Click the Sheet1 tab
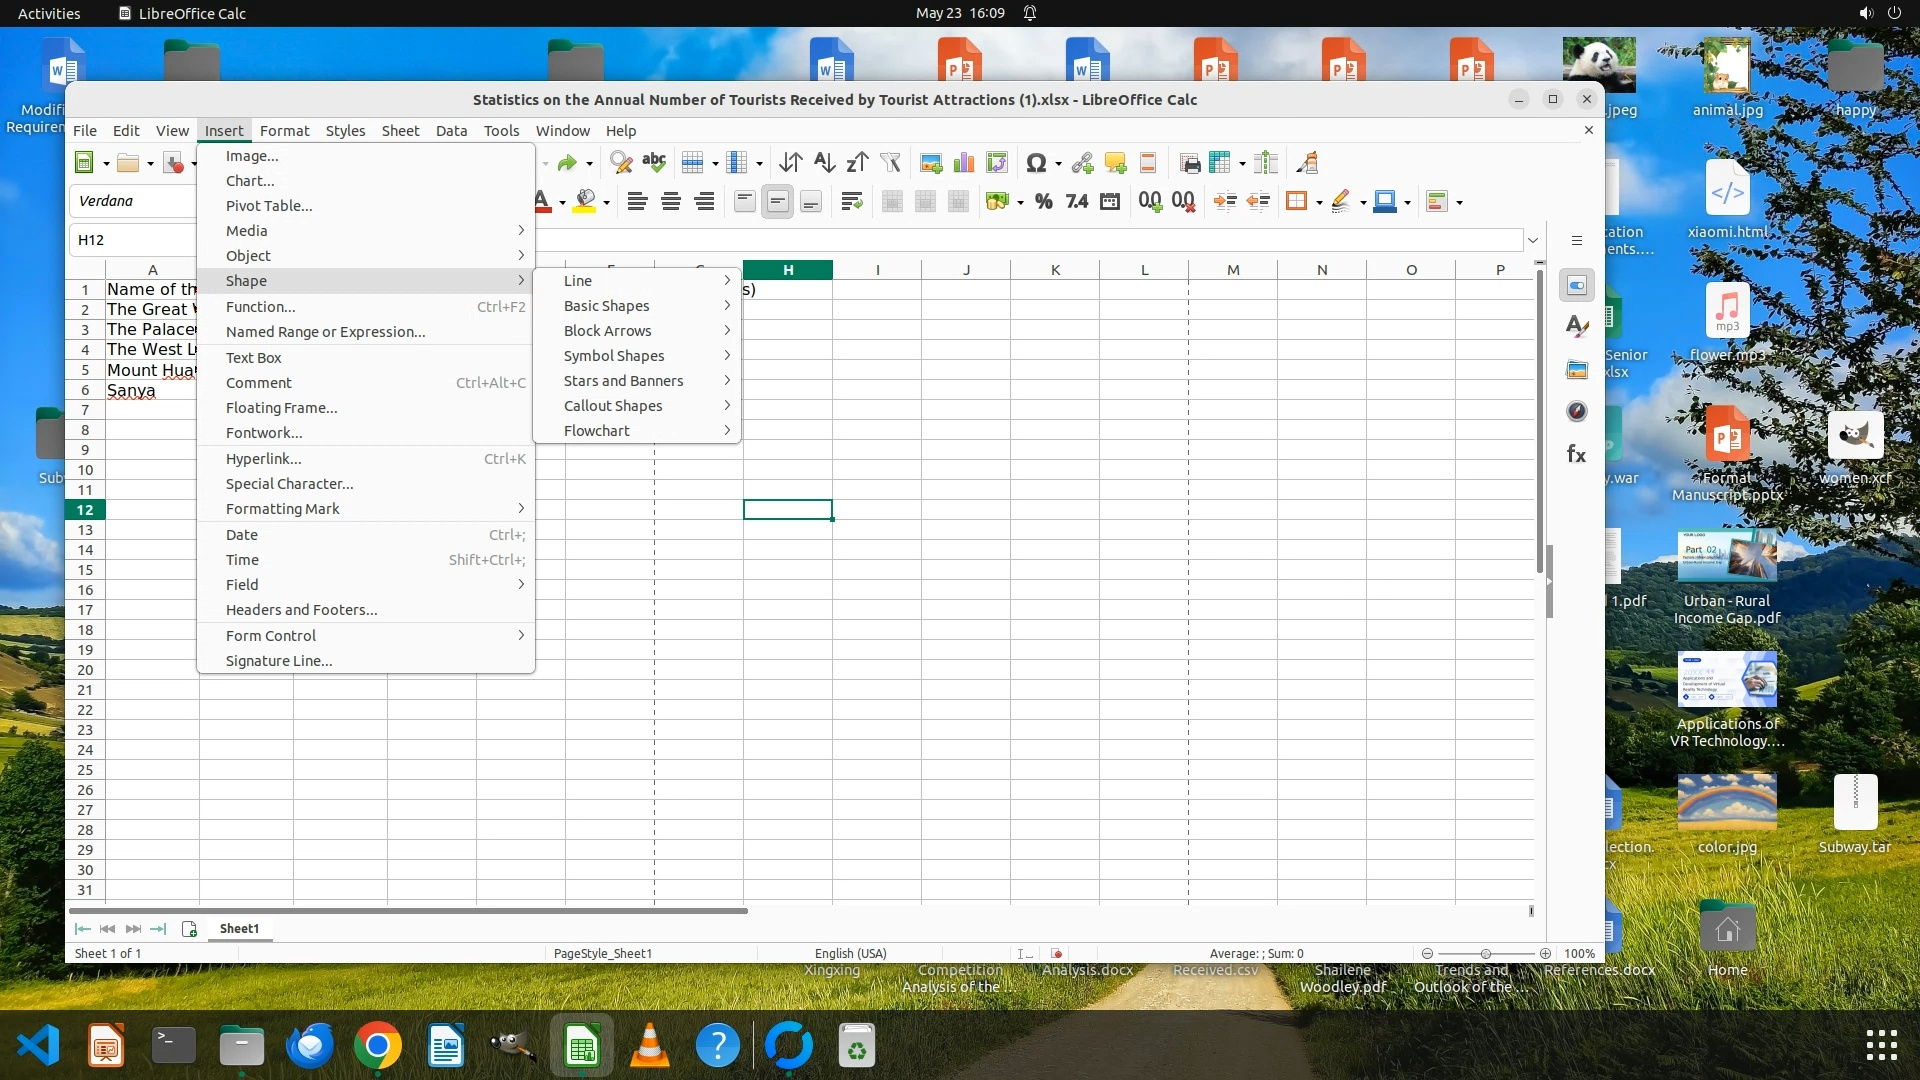The height and width of the screenshot is (1080, 1920). click(239, 929)
